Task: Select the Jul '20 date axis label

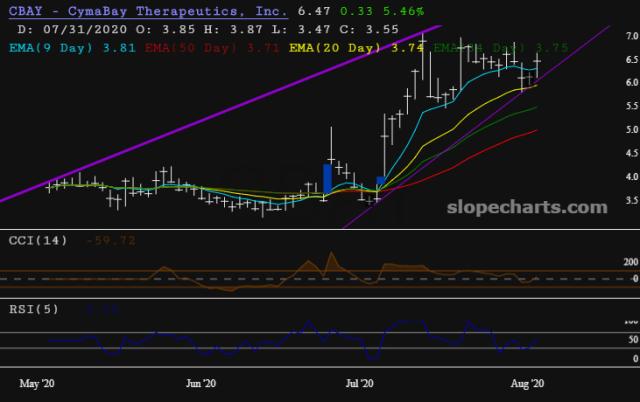Action: 359,383
